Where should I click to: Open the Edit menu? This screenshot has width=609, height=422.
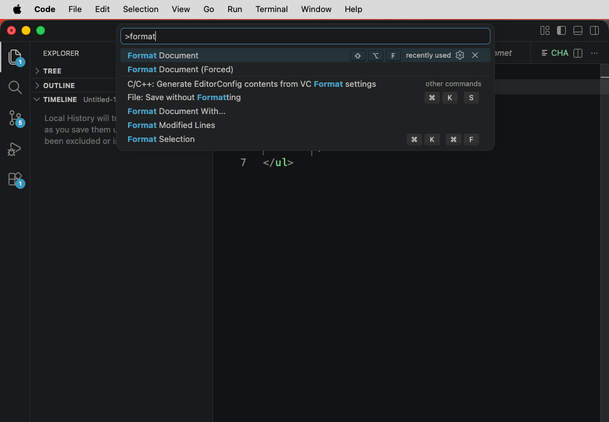(102, 9)
